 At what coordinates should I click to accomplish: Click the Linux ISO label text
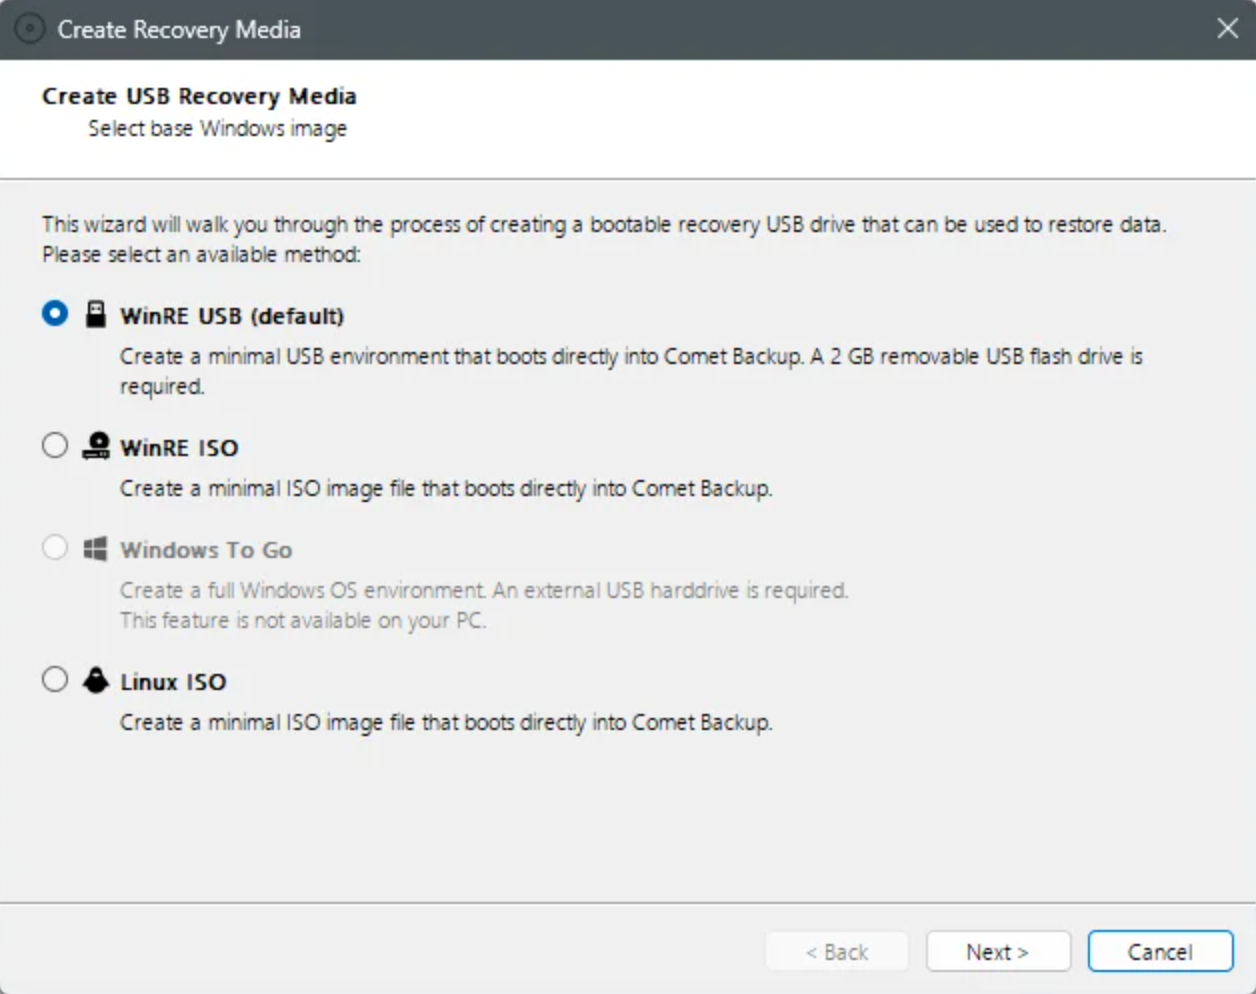[173, 682]
